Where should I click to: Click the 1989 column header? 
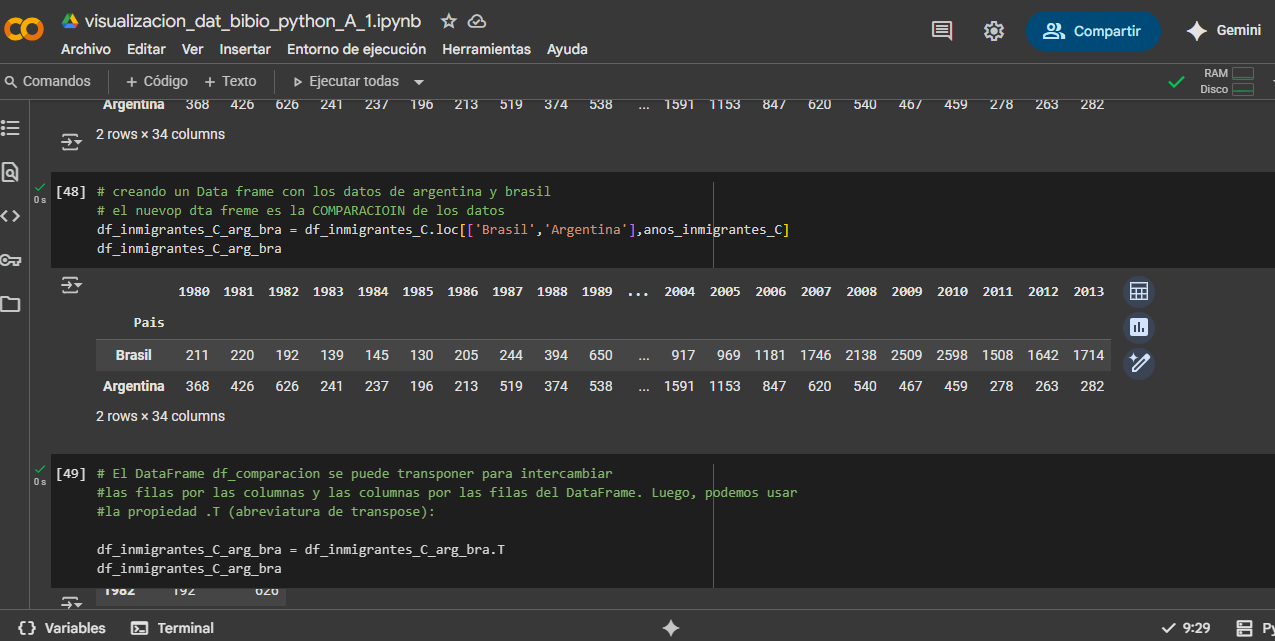point(597,292)
